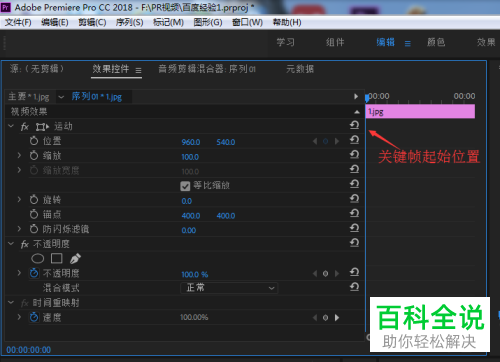Toggle the Opacity (不透明度) stopwatch animation
The height and width of the screenshot is (362, 500).
(34, 273)
